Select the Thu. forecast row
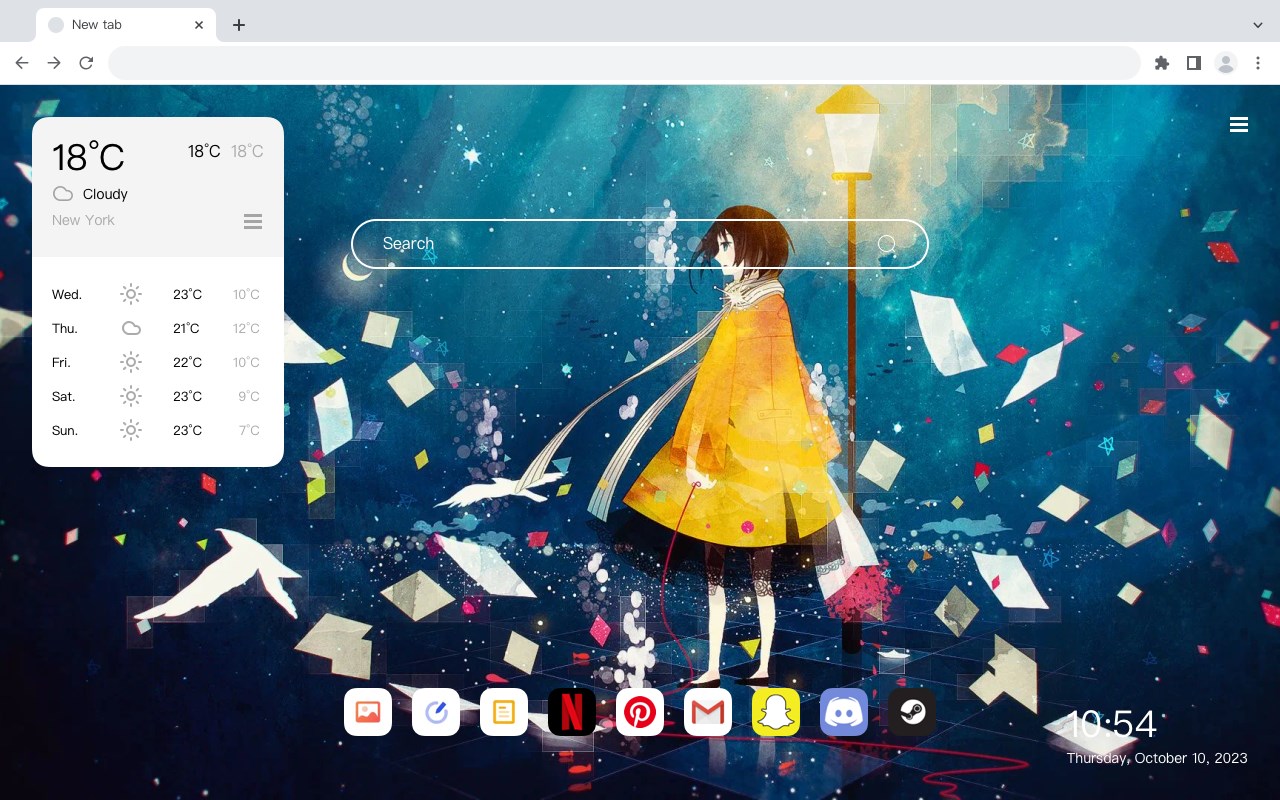Viewport: 1280px width, 800px height. click(x=158, y=328)
